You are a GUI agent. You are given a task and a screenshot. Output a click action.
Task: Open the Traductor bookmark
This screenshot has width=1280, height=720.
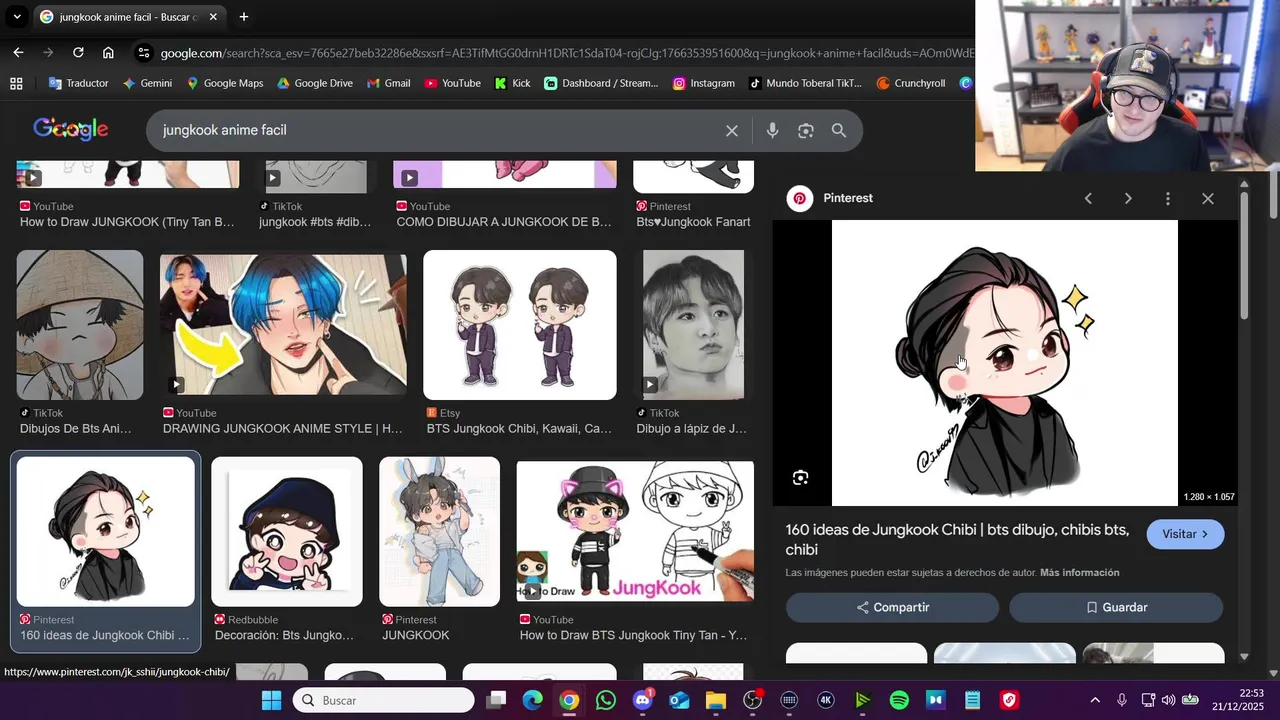click(x=78, y=83)
